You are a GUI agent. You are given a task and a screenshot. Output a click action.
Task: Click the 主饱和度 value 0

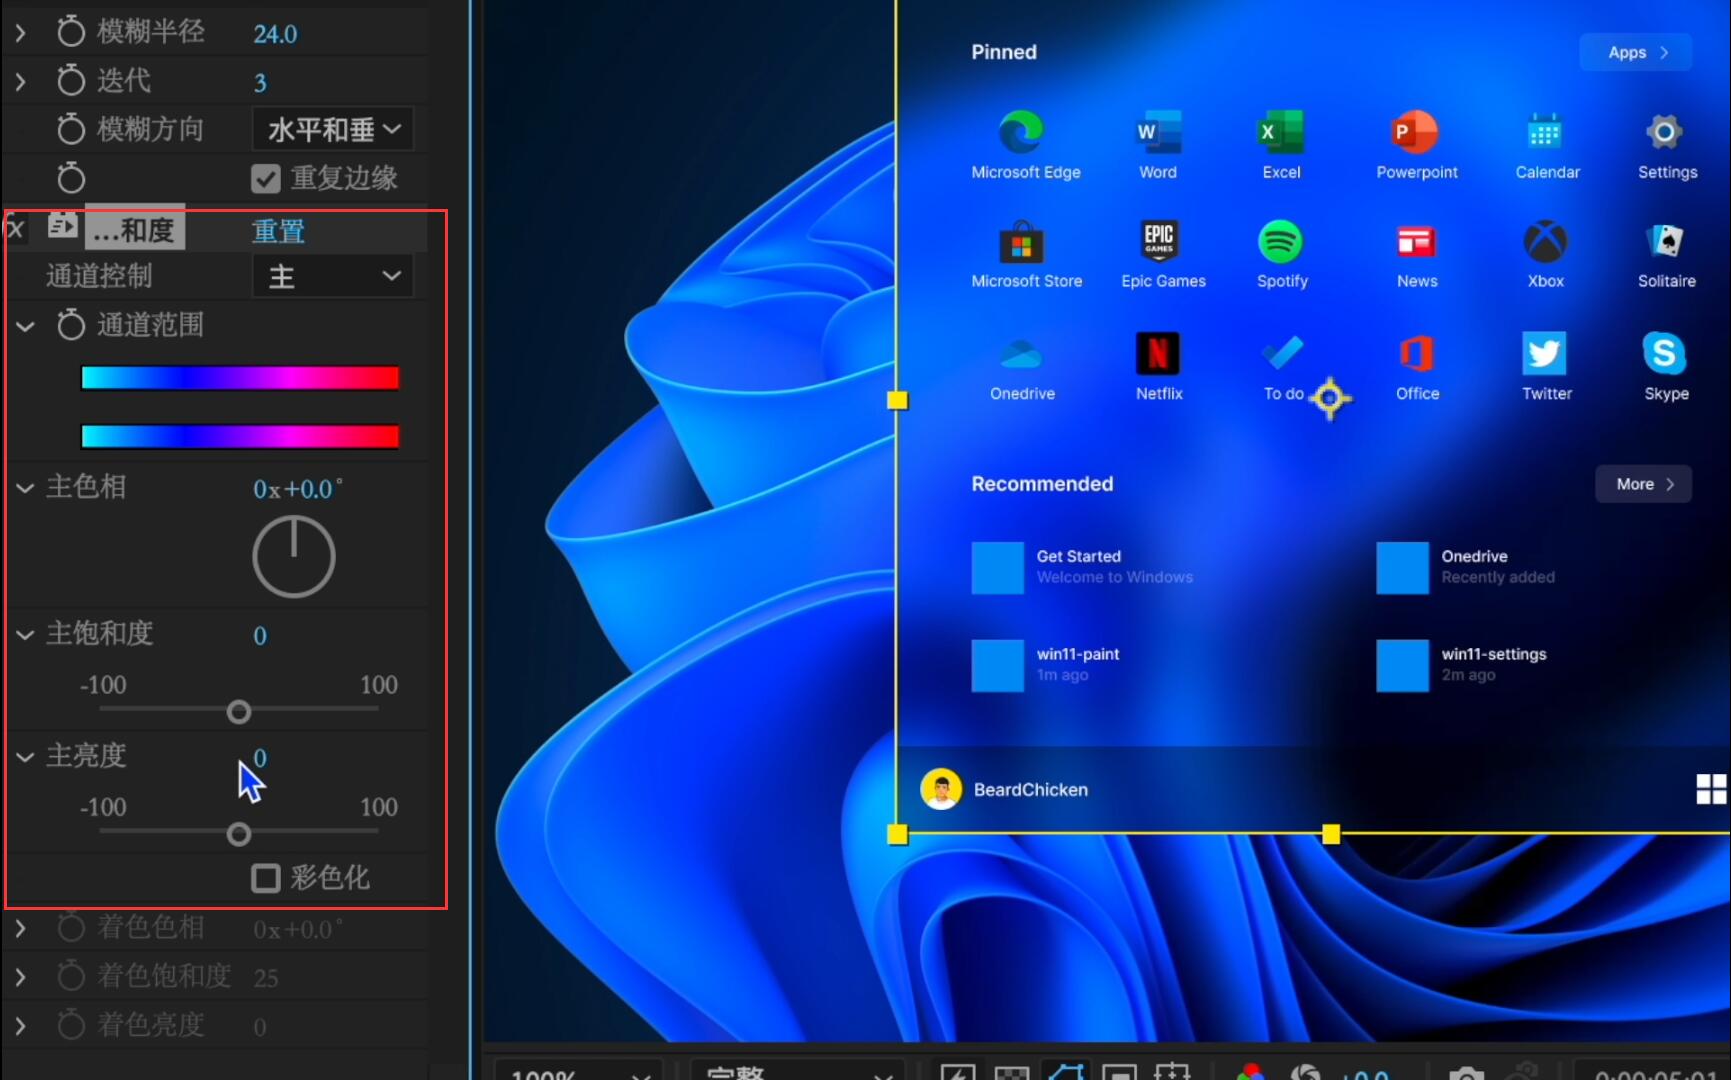(260, 636)
